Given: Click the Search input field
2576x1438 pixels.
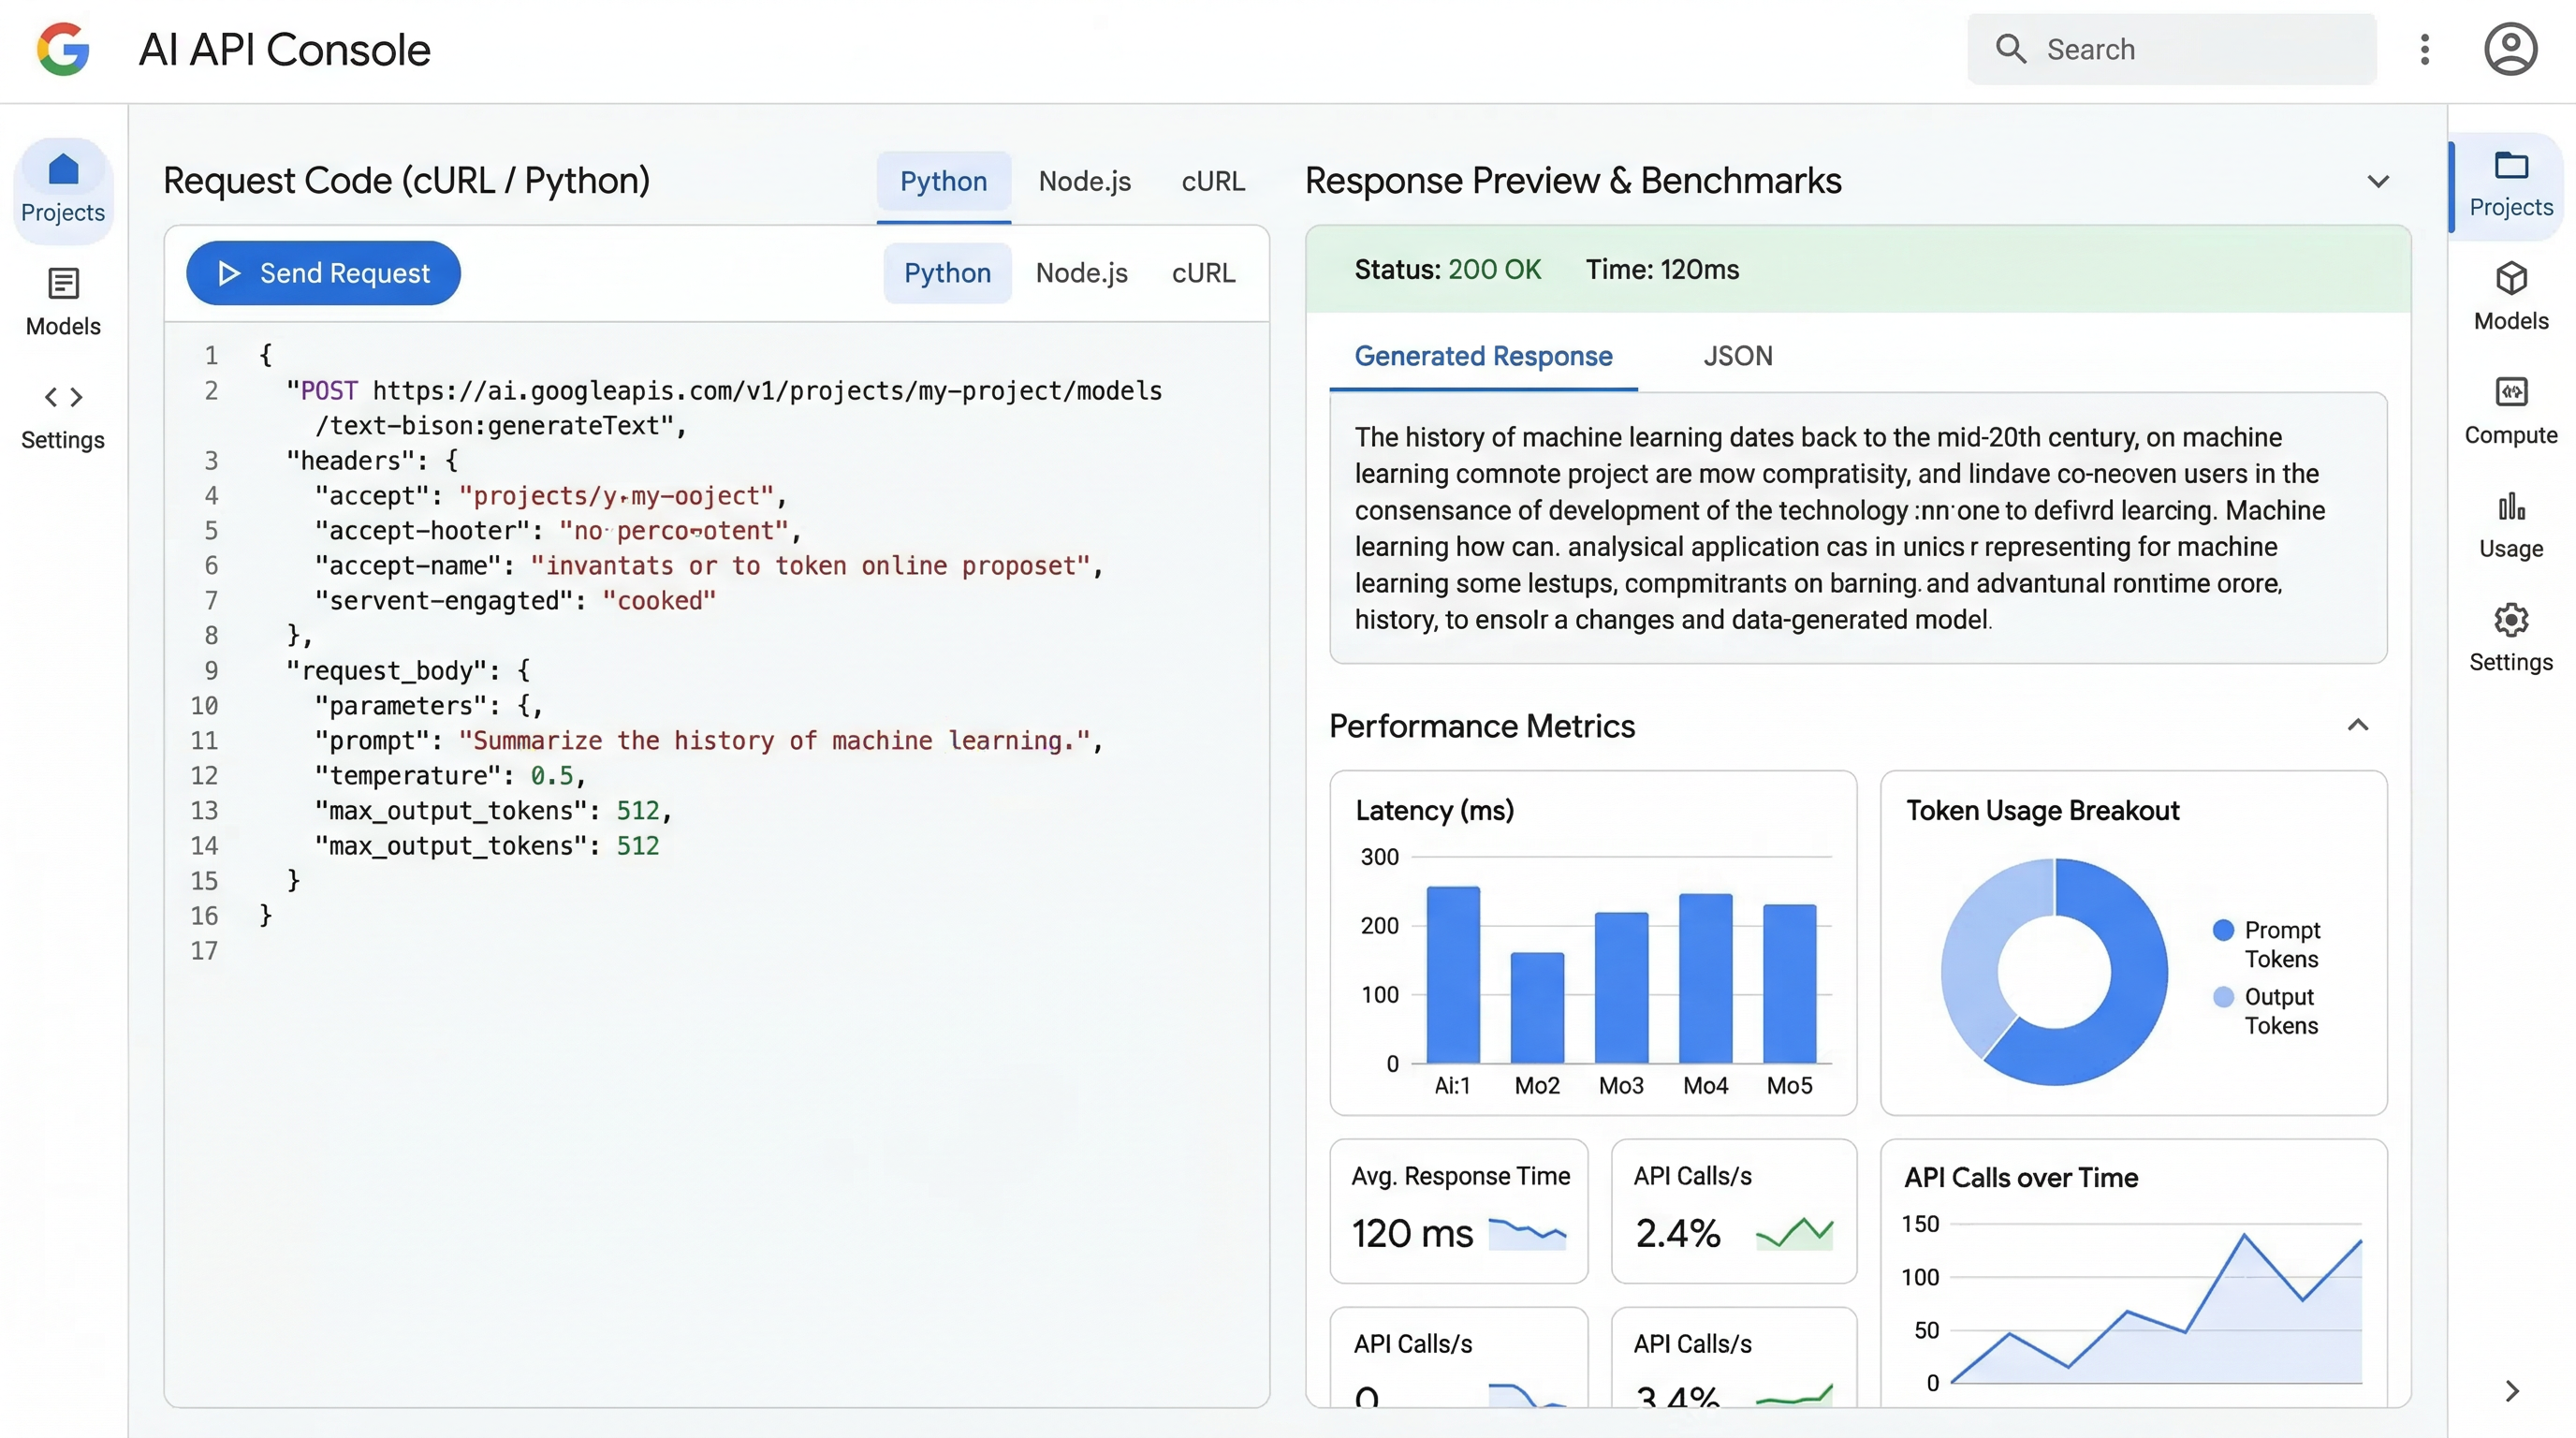Looking at the screenshot, I should [x=2170, y=49].
